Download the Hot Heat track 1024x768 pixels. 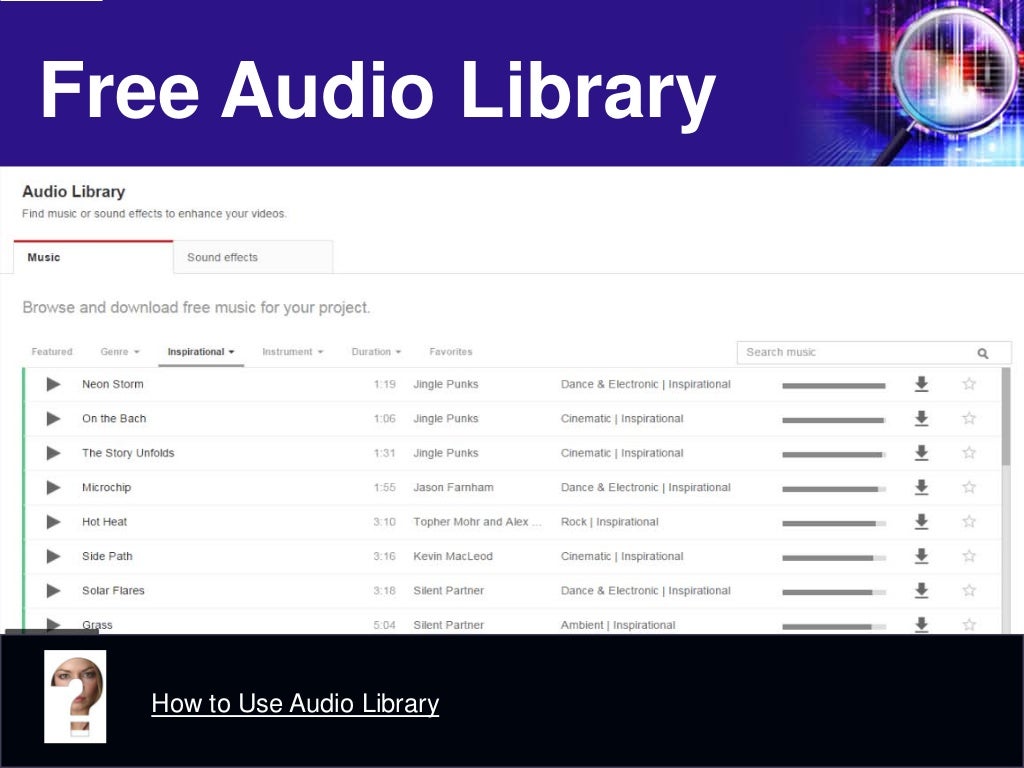(x=921, y=521)
